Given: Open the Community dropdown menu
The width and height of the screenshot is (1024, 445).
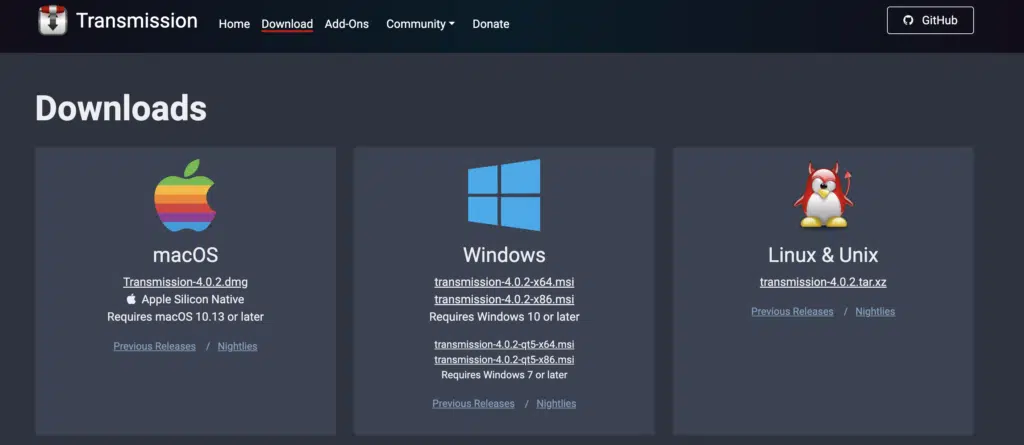Looking at the screenshot, I should coord(420,24).
